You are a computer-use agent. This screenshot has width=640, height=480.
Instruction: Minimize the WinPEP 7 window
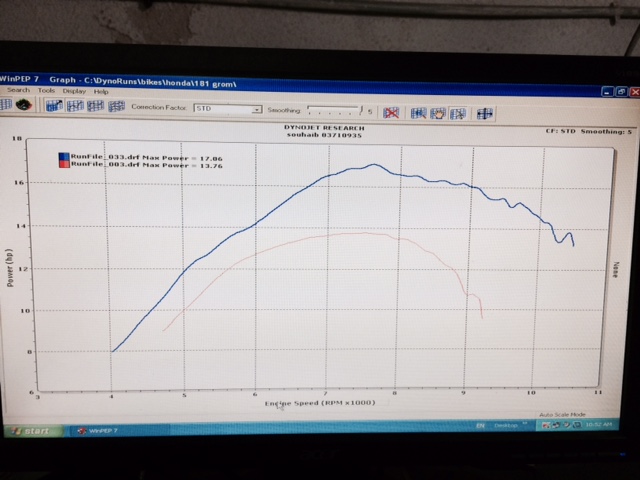tap(608, 92)
